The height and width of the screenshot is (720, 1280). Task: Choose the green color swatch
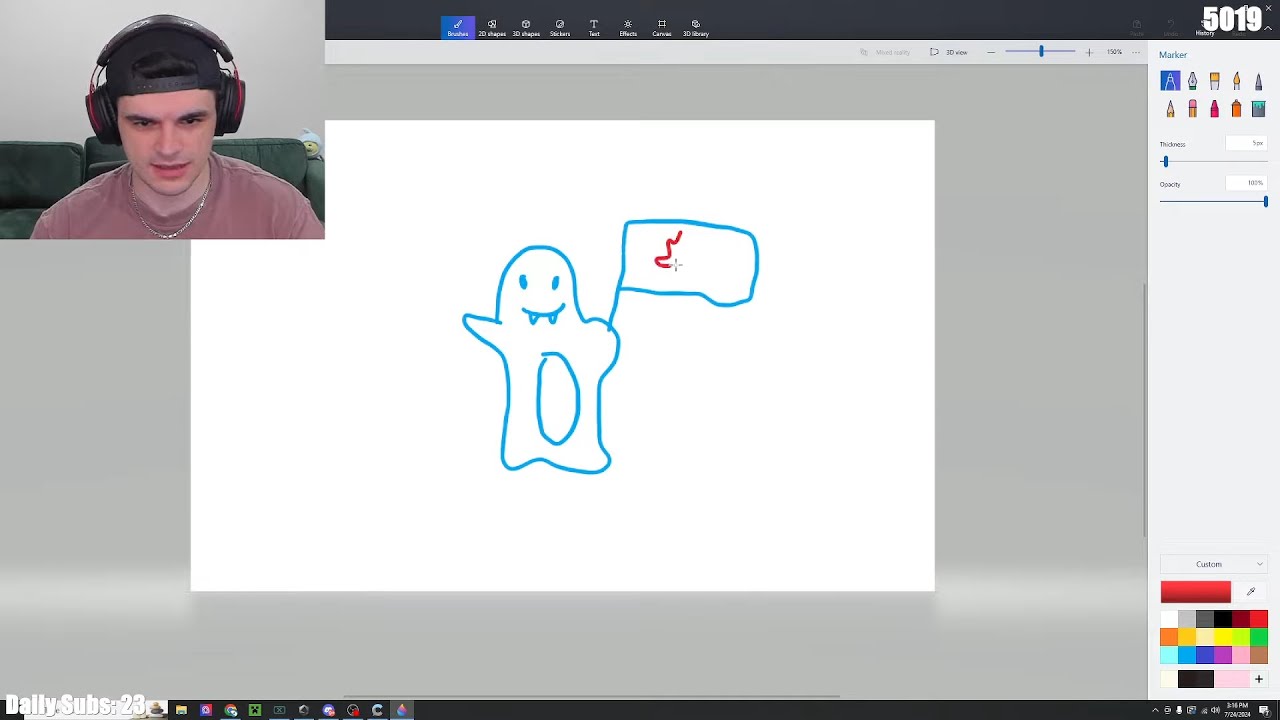click(1259, 637)
